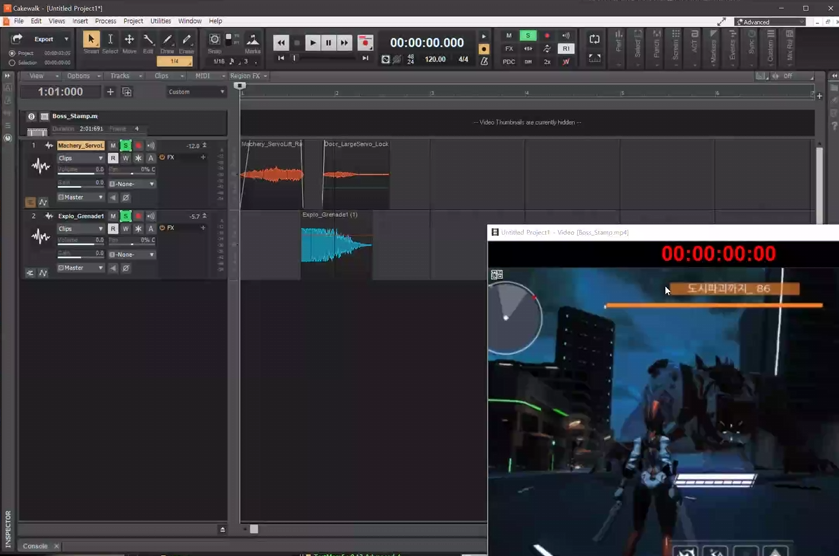This screenshot has width=839, height=556.
Task: Toggle global FX bypass in Mix module
Action: [509, 49]
